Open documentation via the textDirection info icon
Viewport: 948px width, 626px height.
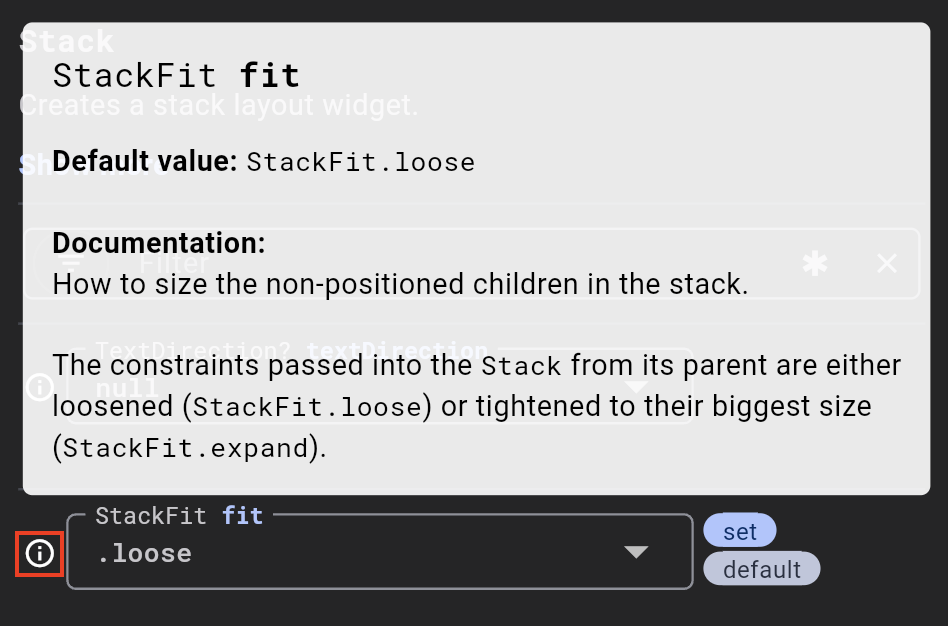tap(40, 387)
